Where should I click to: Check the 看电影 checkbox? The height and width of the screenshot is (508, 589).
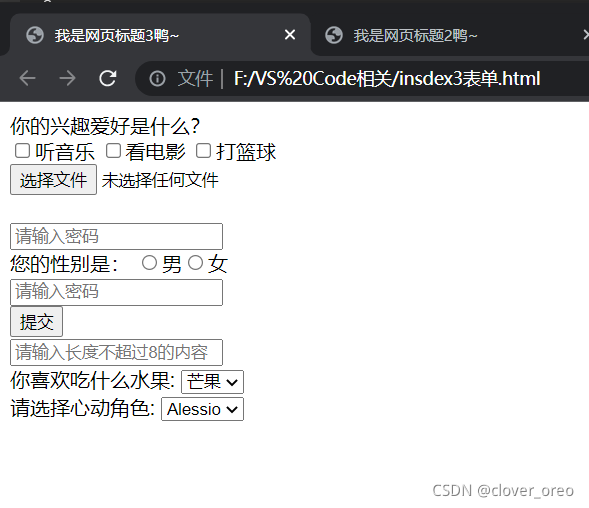point(113,151)
